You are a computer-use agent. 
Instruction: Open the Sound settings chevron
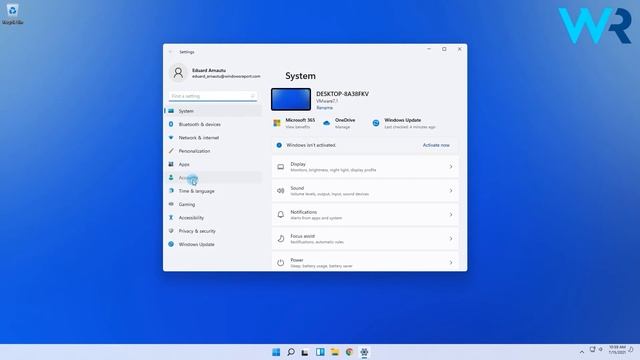pos(451,191)
